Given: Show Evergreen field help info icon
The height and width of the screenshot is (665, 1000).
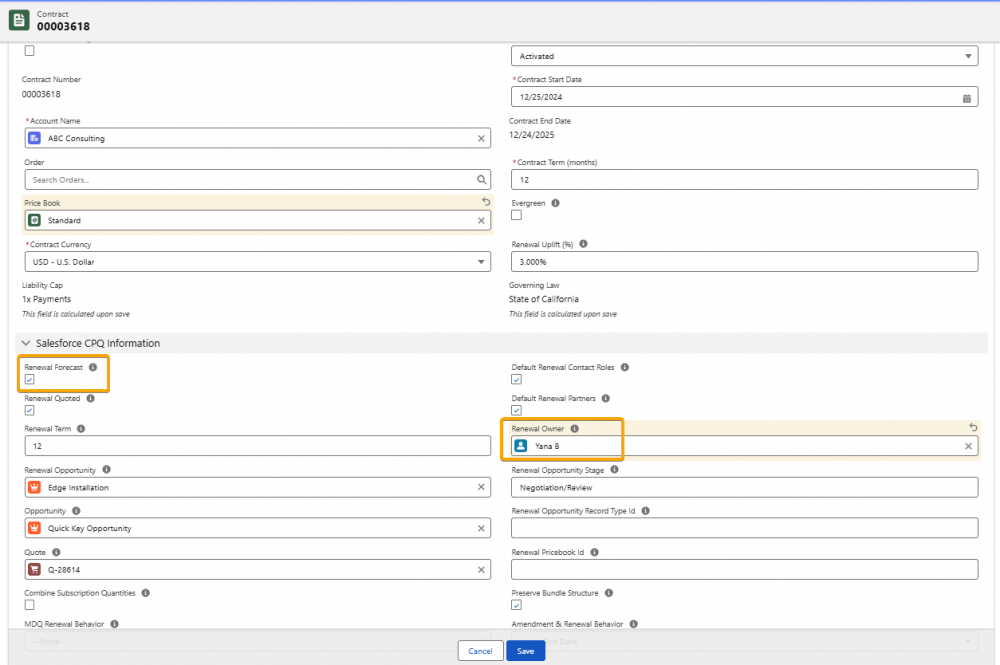Looking at the screenshot, I should [555, 203].
